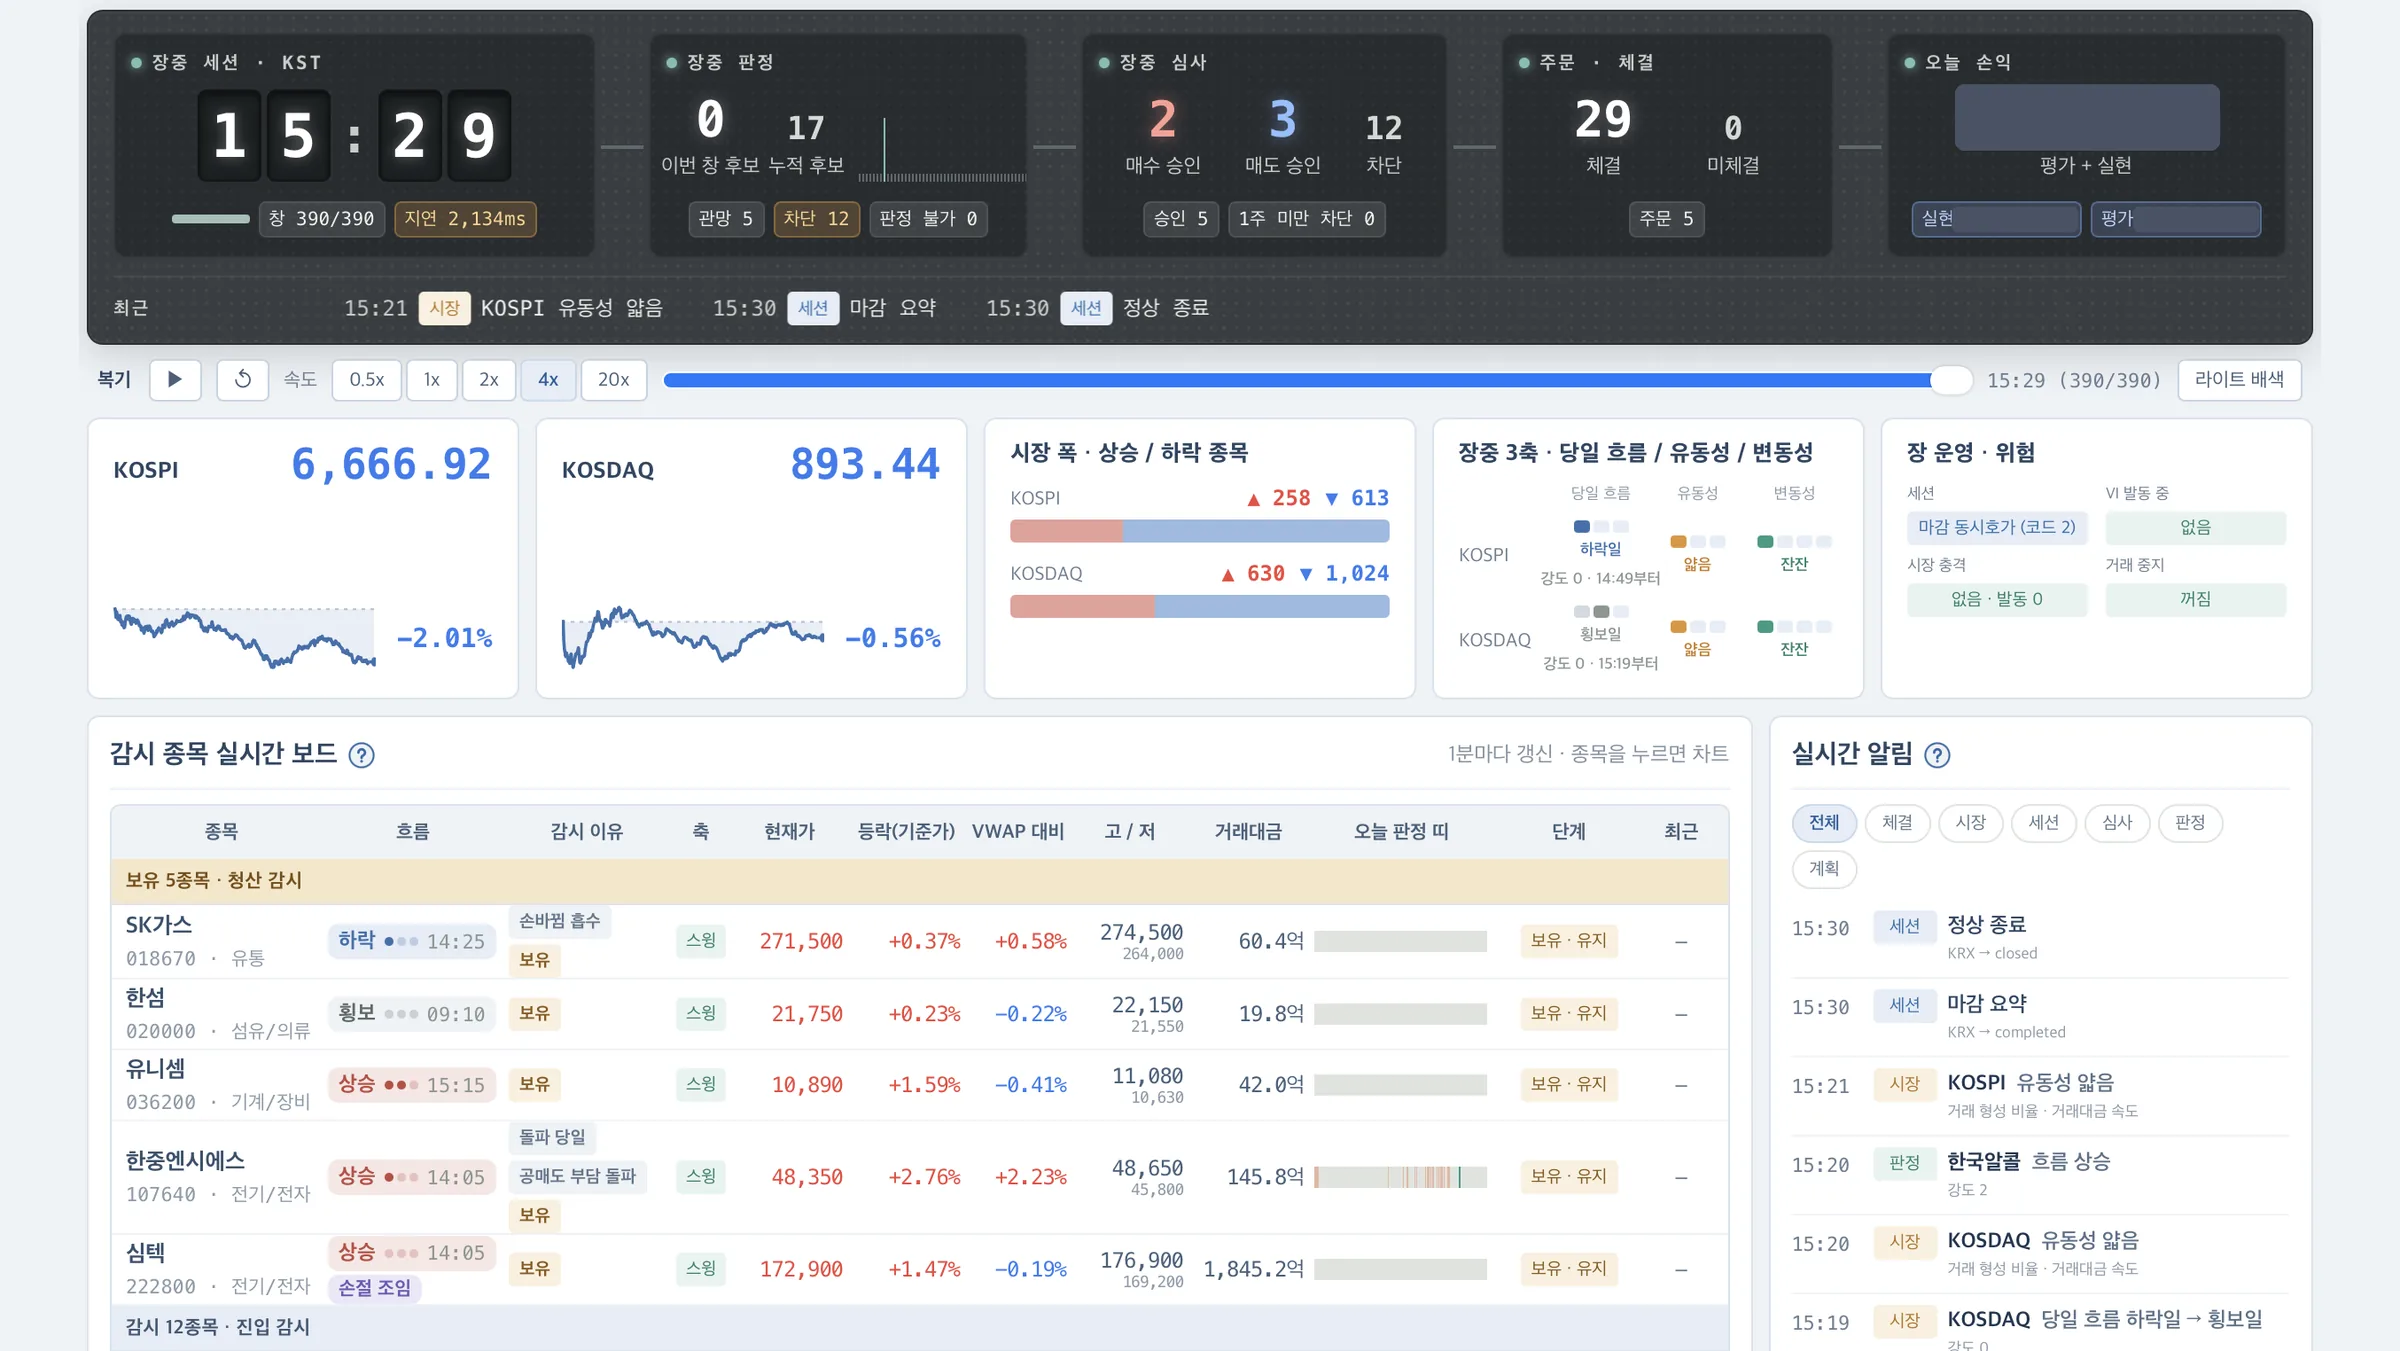This screenshot has width=2400, height=1351.
Task: Click the 손절 조임 tag on 심텍
Action: (x=375, y=1288)
